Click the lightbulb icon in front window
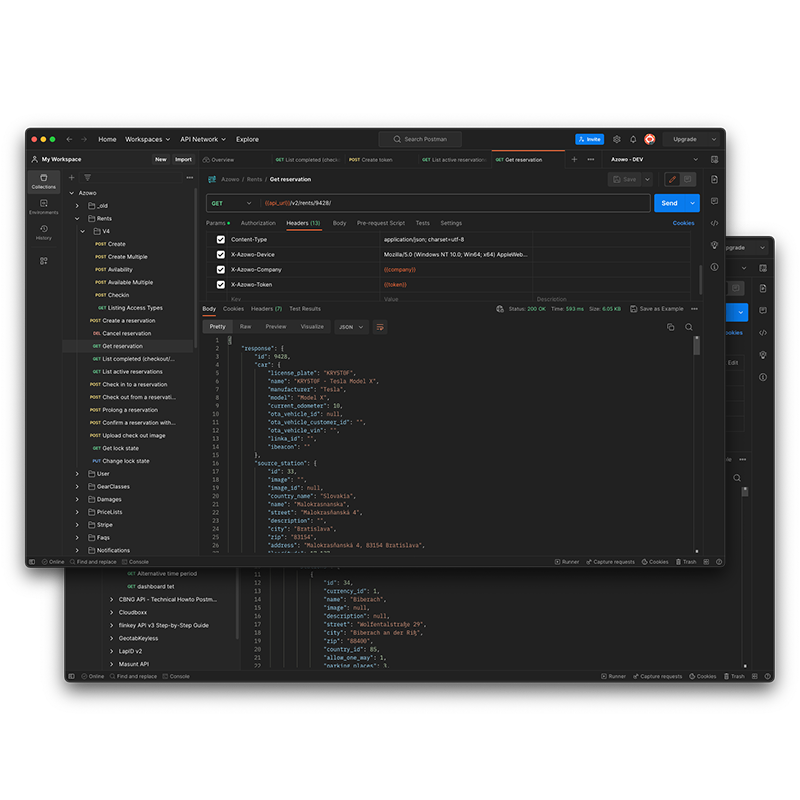 pyautogui.click(x=714, y=245)
